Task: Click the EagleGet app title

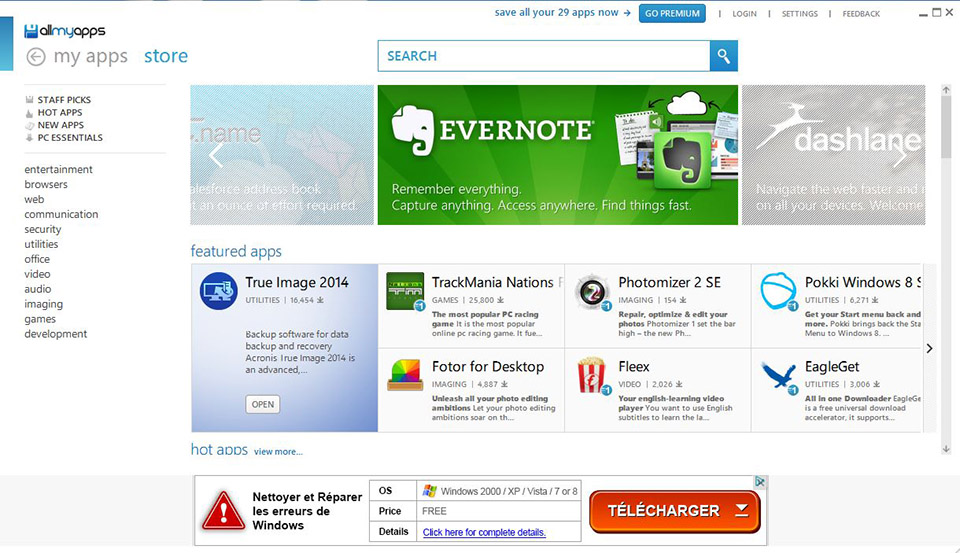Action: 832,366
